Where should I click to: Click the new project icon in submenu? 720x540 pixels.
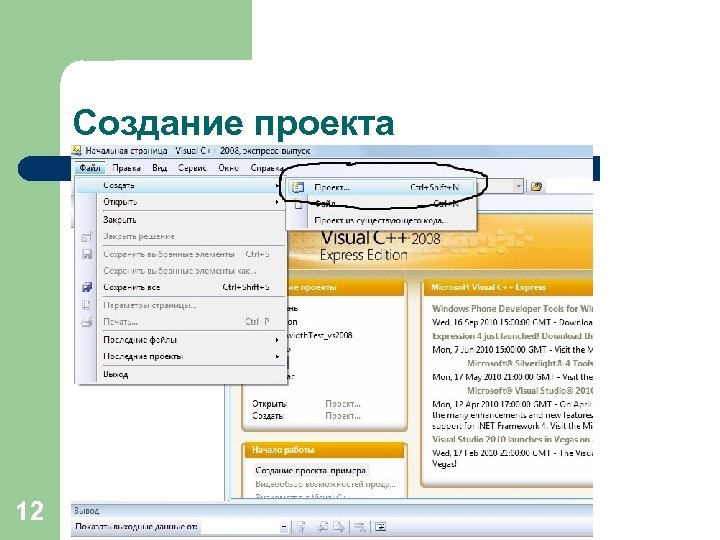tap(298, 187)
